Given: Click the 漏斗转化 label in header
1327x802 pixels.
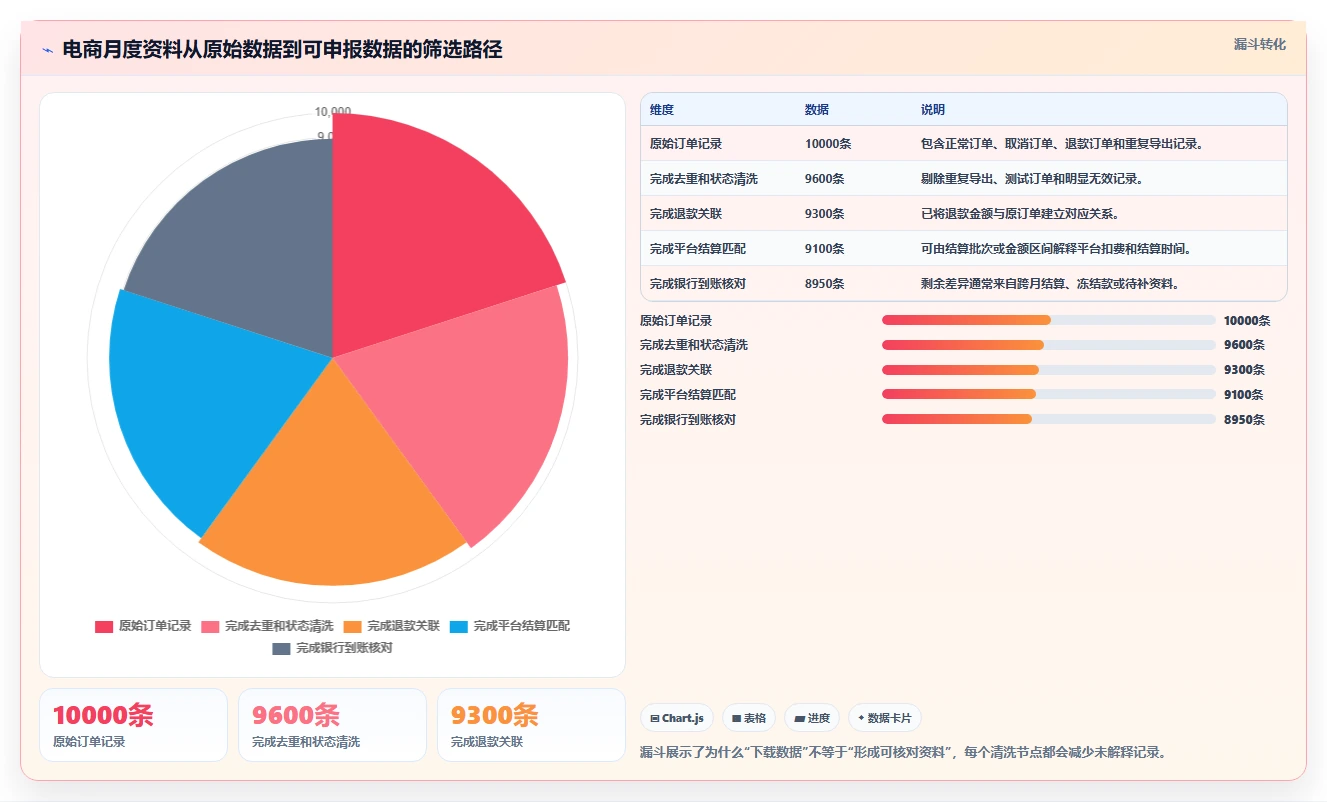Looking at the screenshot, I should 1259,44.
